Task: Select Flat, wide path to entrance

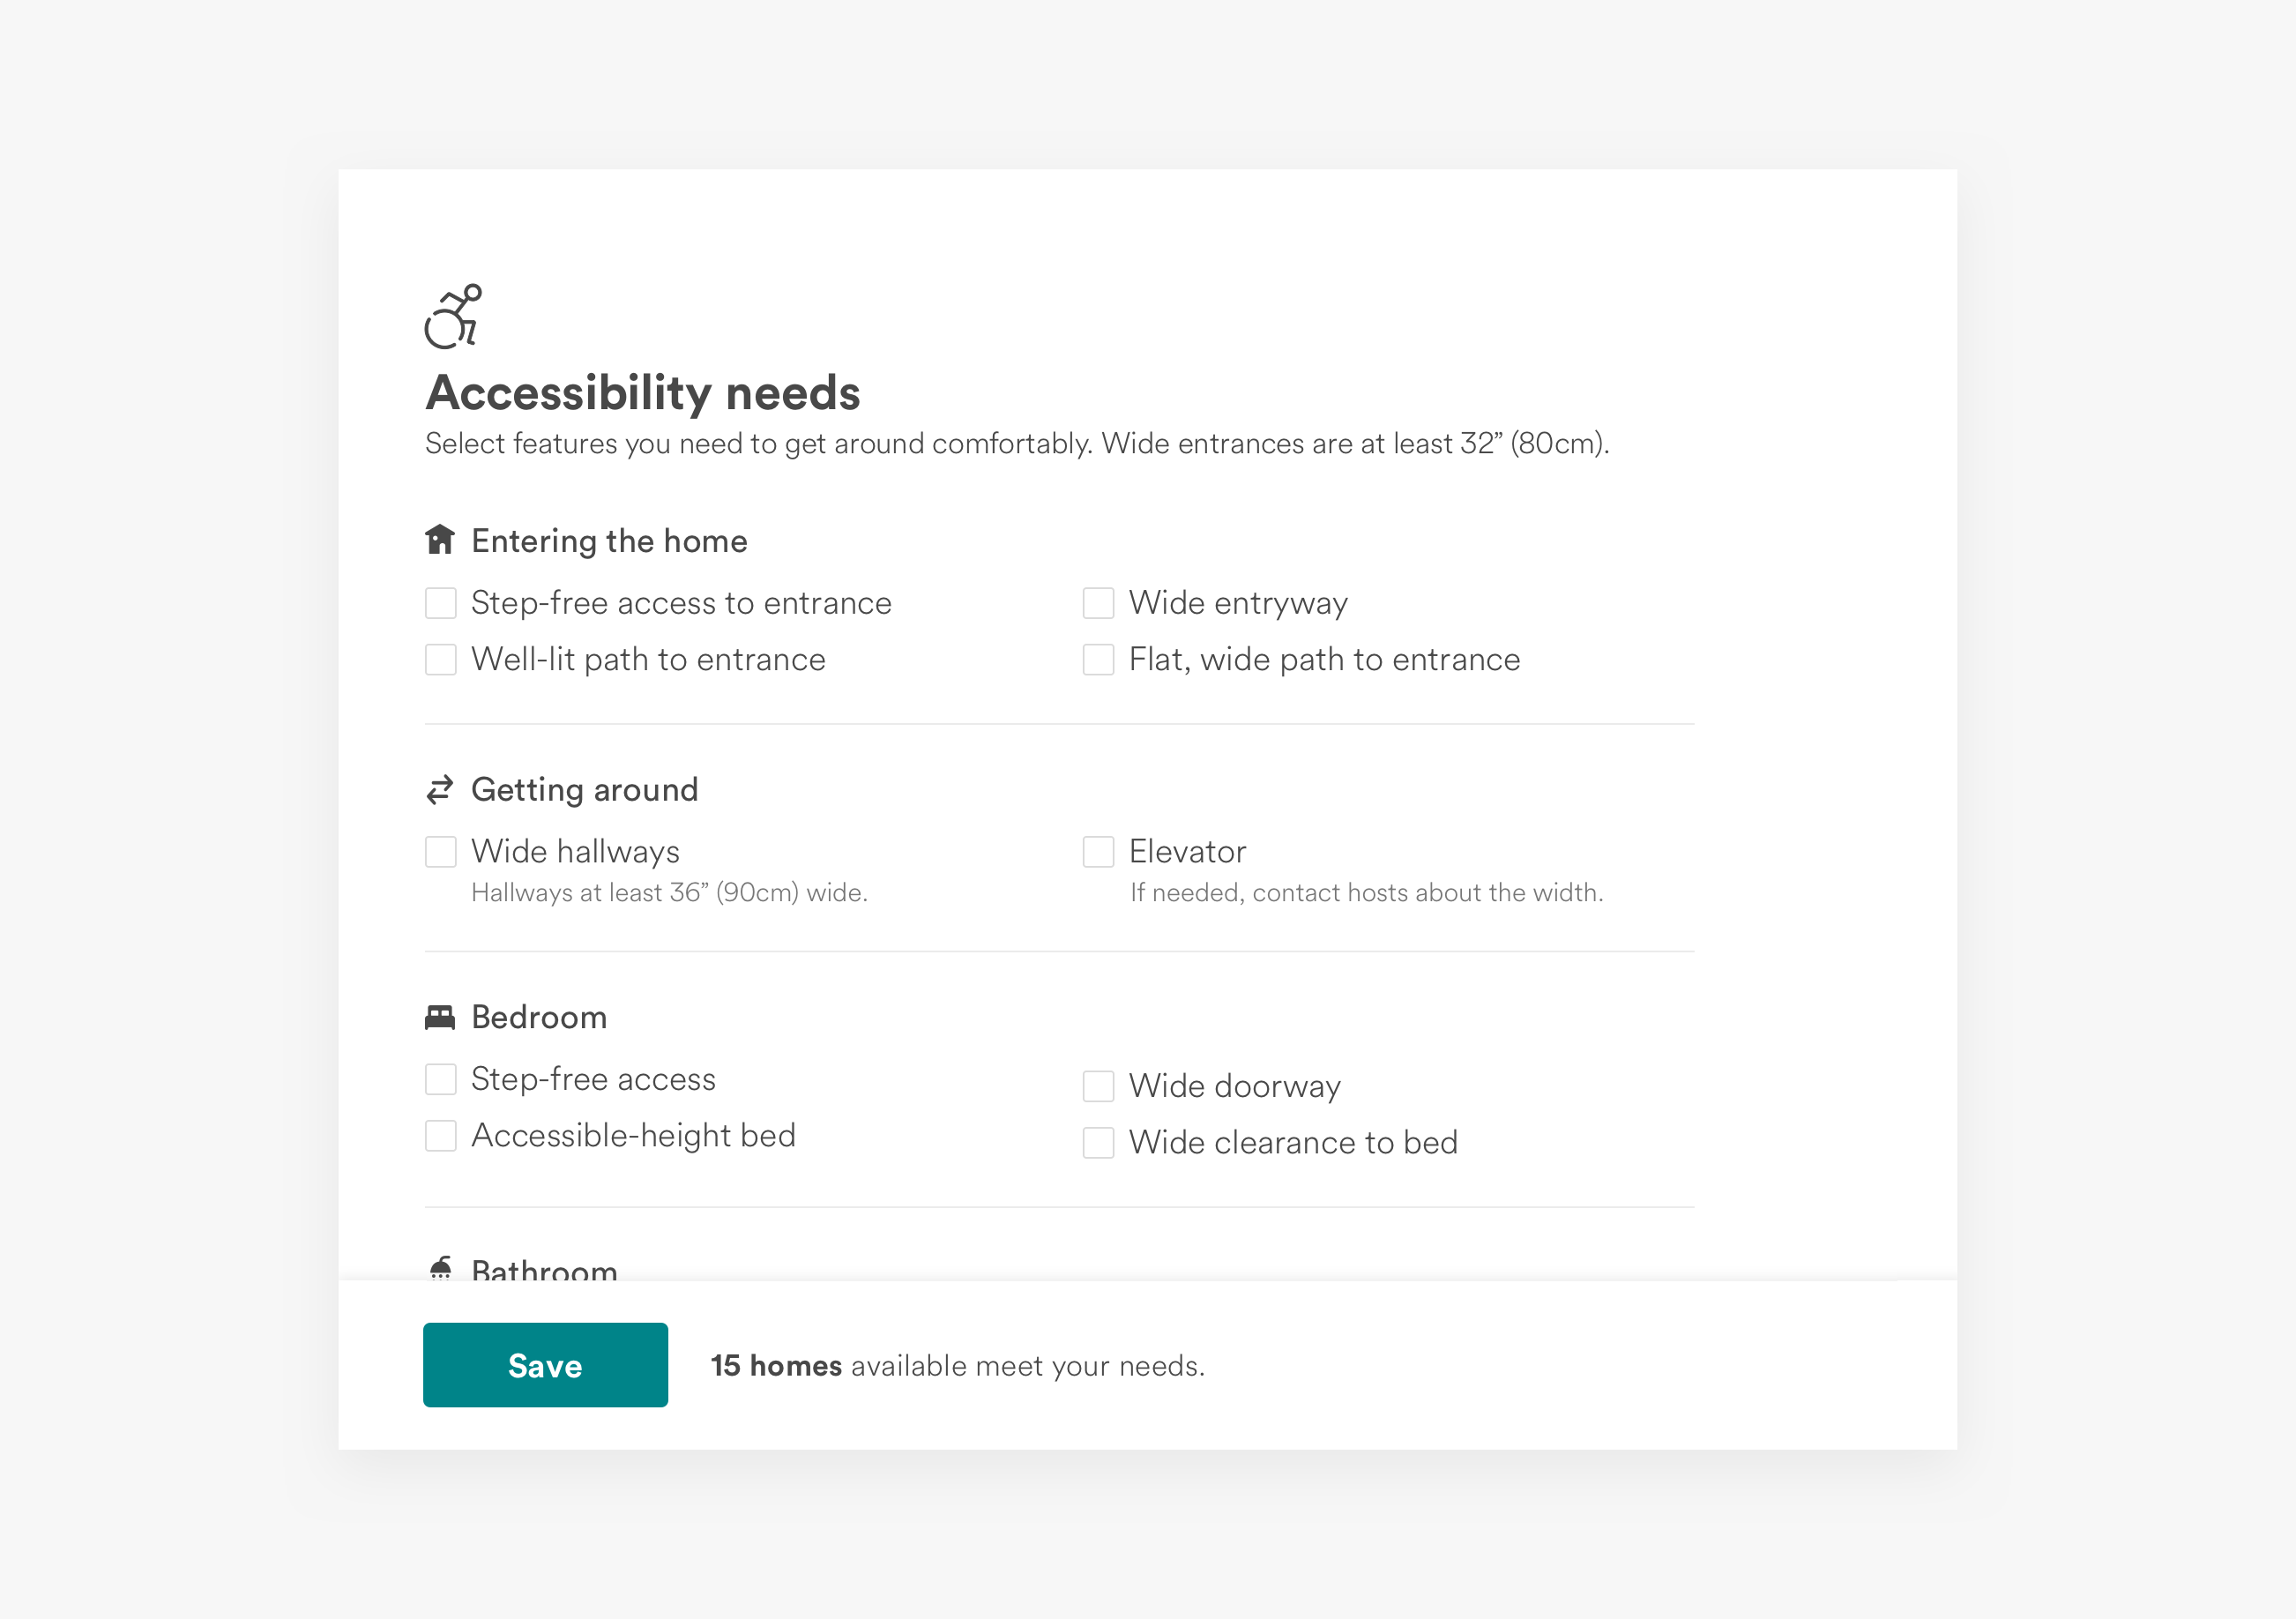Action: pyautogui.click(x=1098, y=660)
